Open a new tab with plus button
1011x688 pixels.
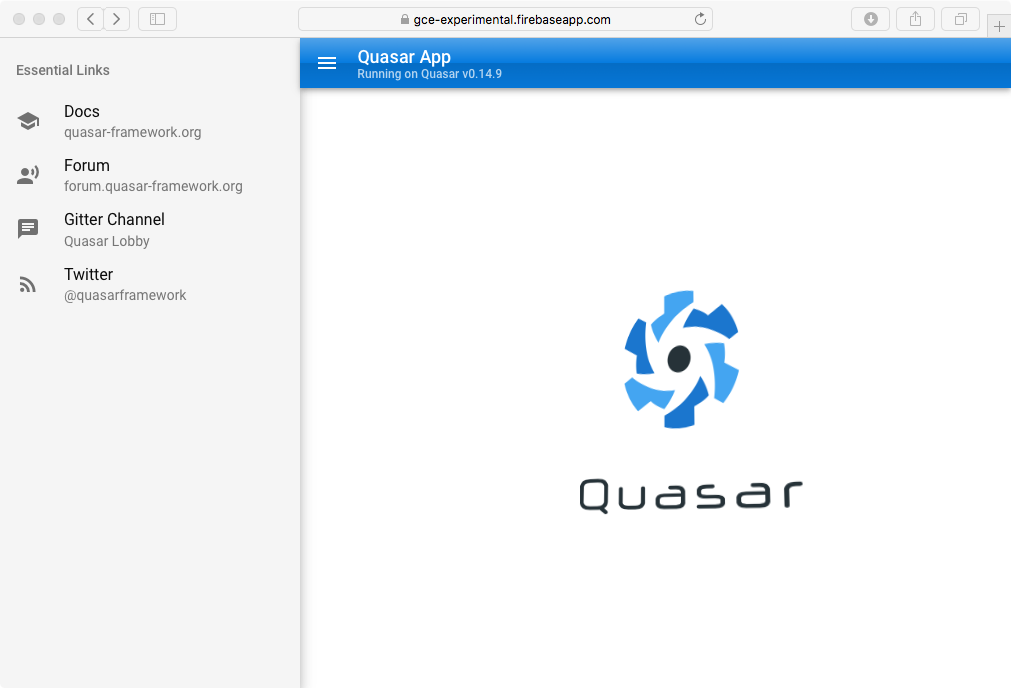(x=999, y=26)
